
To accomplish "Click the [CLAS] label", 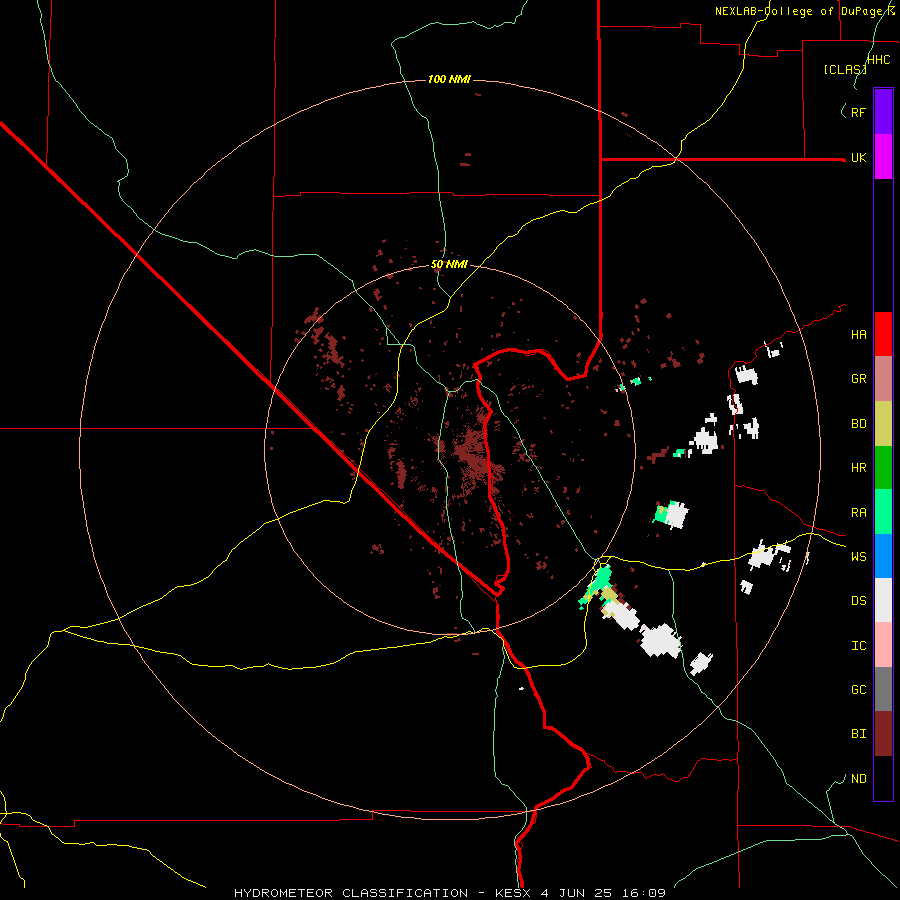I will (845, 69).
